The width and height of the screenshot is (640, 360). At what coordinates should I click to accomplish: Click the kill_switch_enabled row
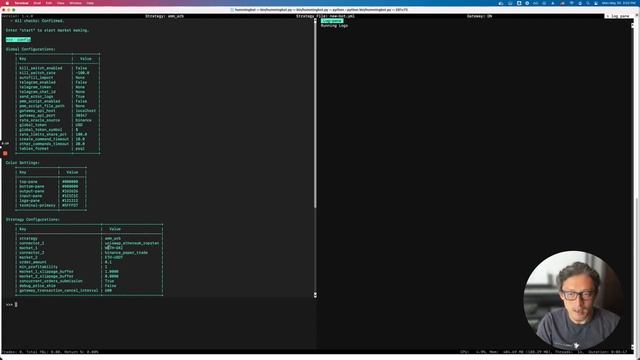point(58,68)
